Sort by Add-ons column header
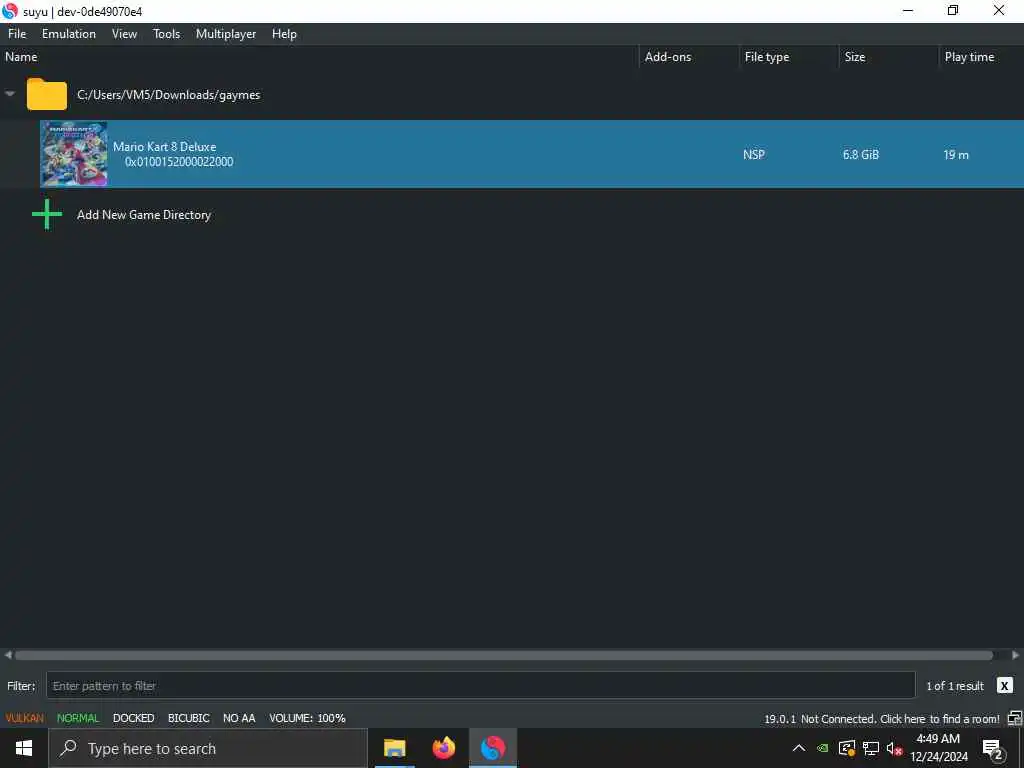Screen dimensions: 1024x768 point(689,57)
